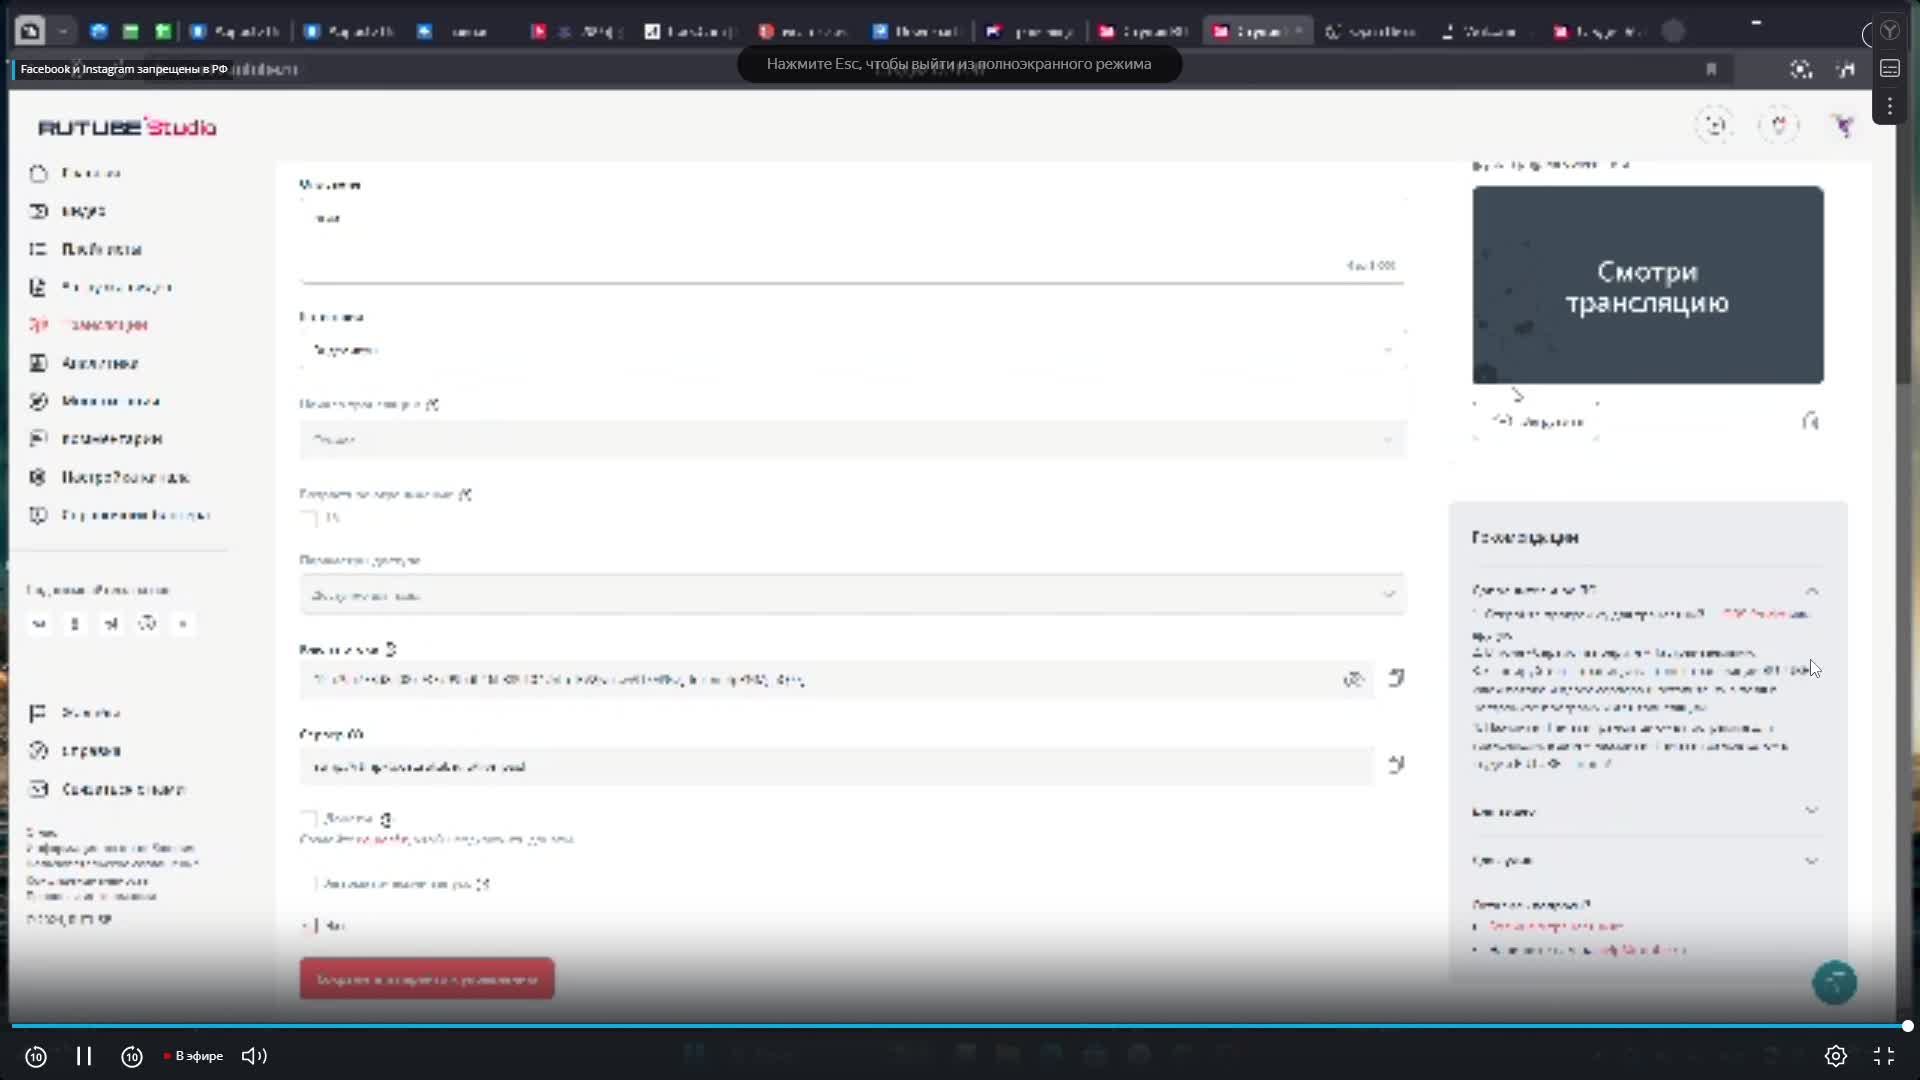Open player settings gear
1920x1080 pixels.
[1835, 1056]
